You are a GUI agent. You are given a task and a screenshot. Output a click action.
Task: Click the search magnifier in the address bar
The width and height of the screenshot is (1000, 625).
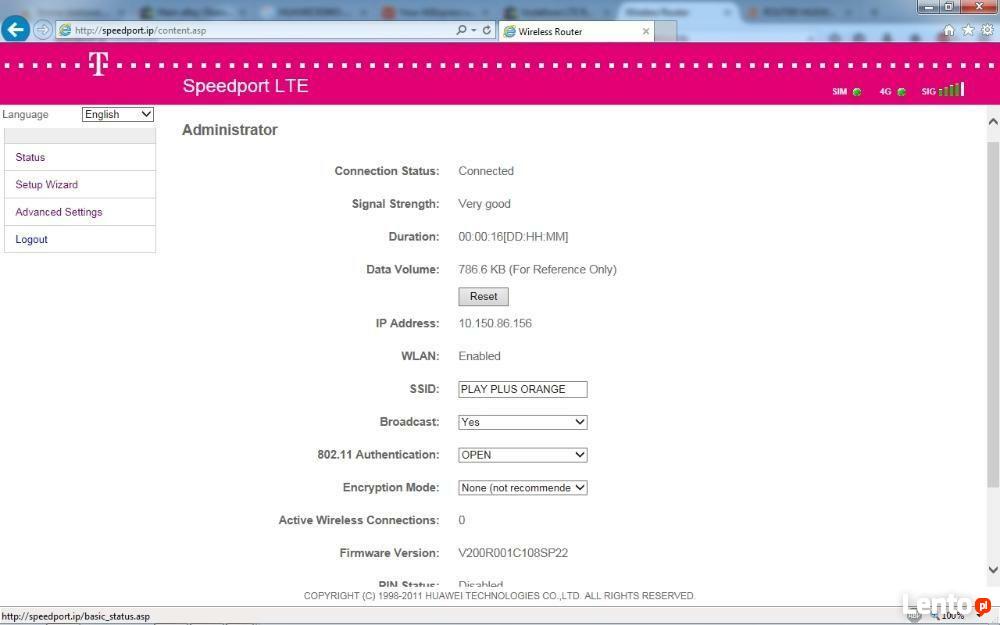pos(461,30)
